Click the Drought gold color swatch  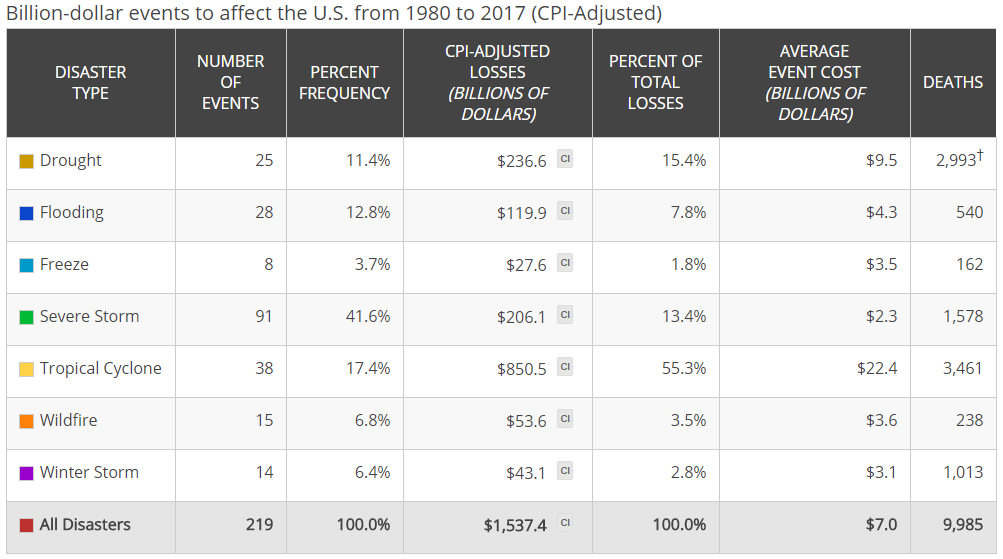point(27,161)
